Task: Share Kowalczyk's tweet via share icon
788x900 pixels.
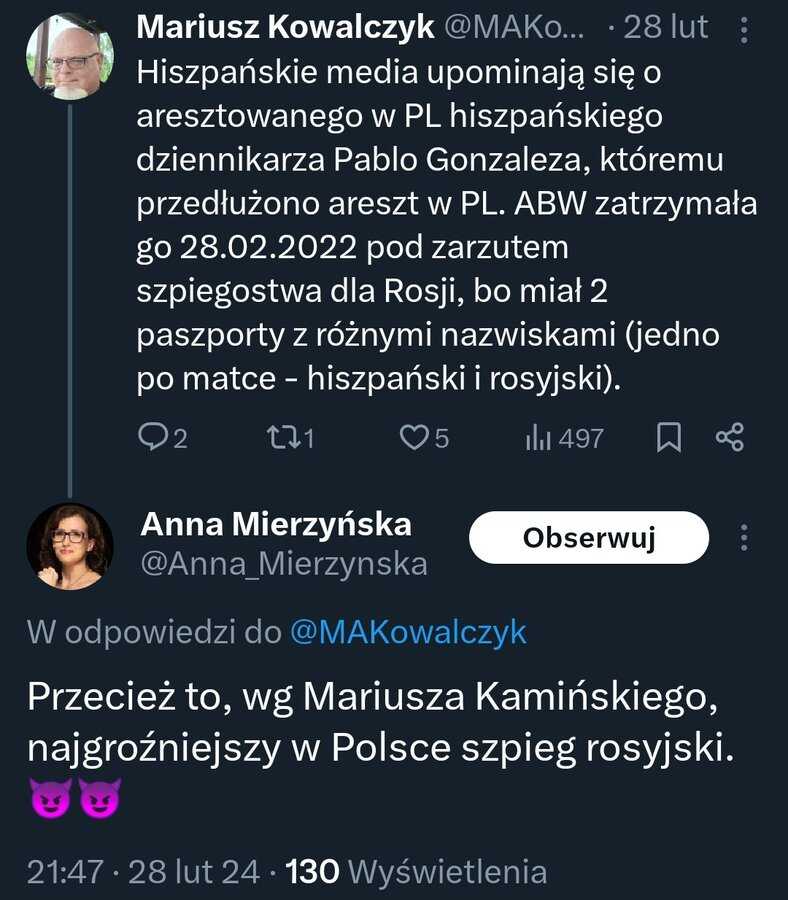Action: click(730, 437)
